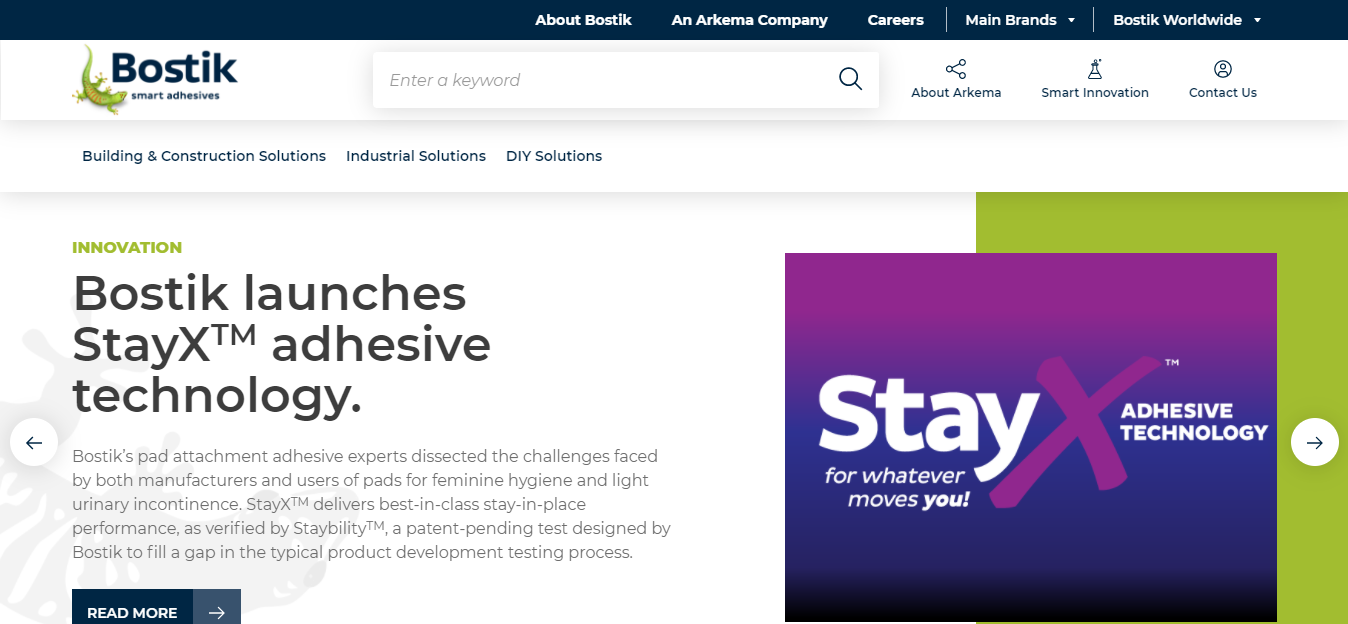The image size is (1348, 624).
Task: Click the keyword search field
Action: click(x=626, y=80)
